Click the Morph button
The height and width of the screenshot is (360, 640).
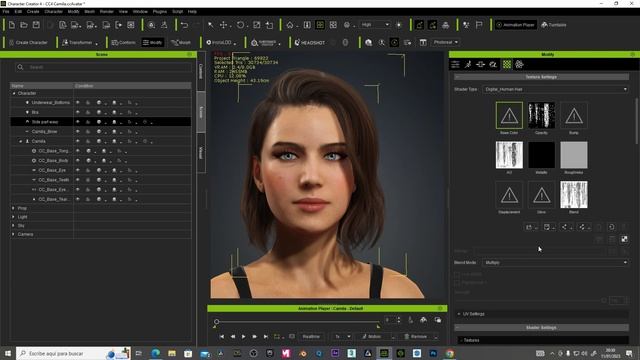(x=181, y=42)
